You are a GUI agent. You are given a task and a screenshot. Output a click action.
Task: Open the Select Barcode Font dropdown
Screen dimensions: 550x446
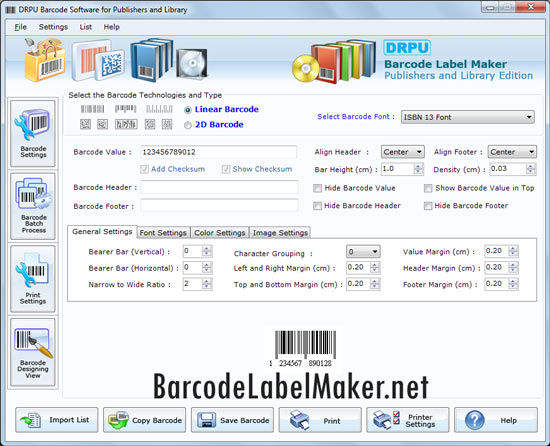point(468,117)
